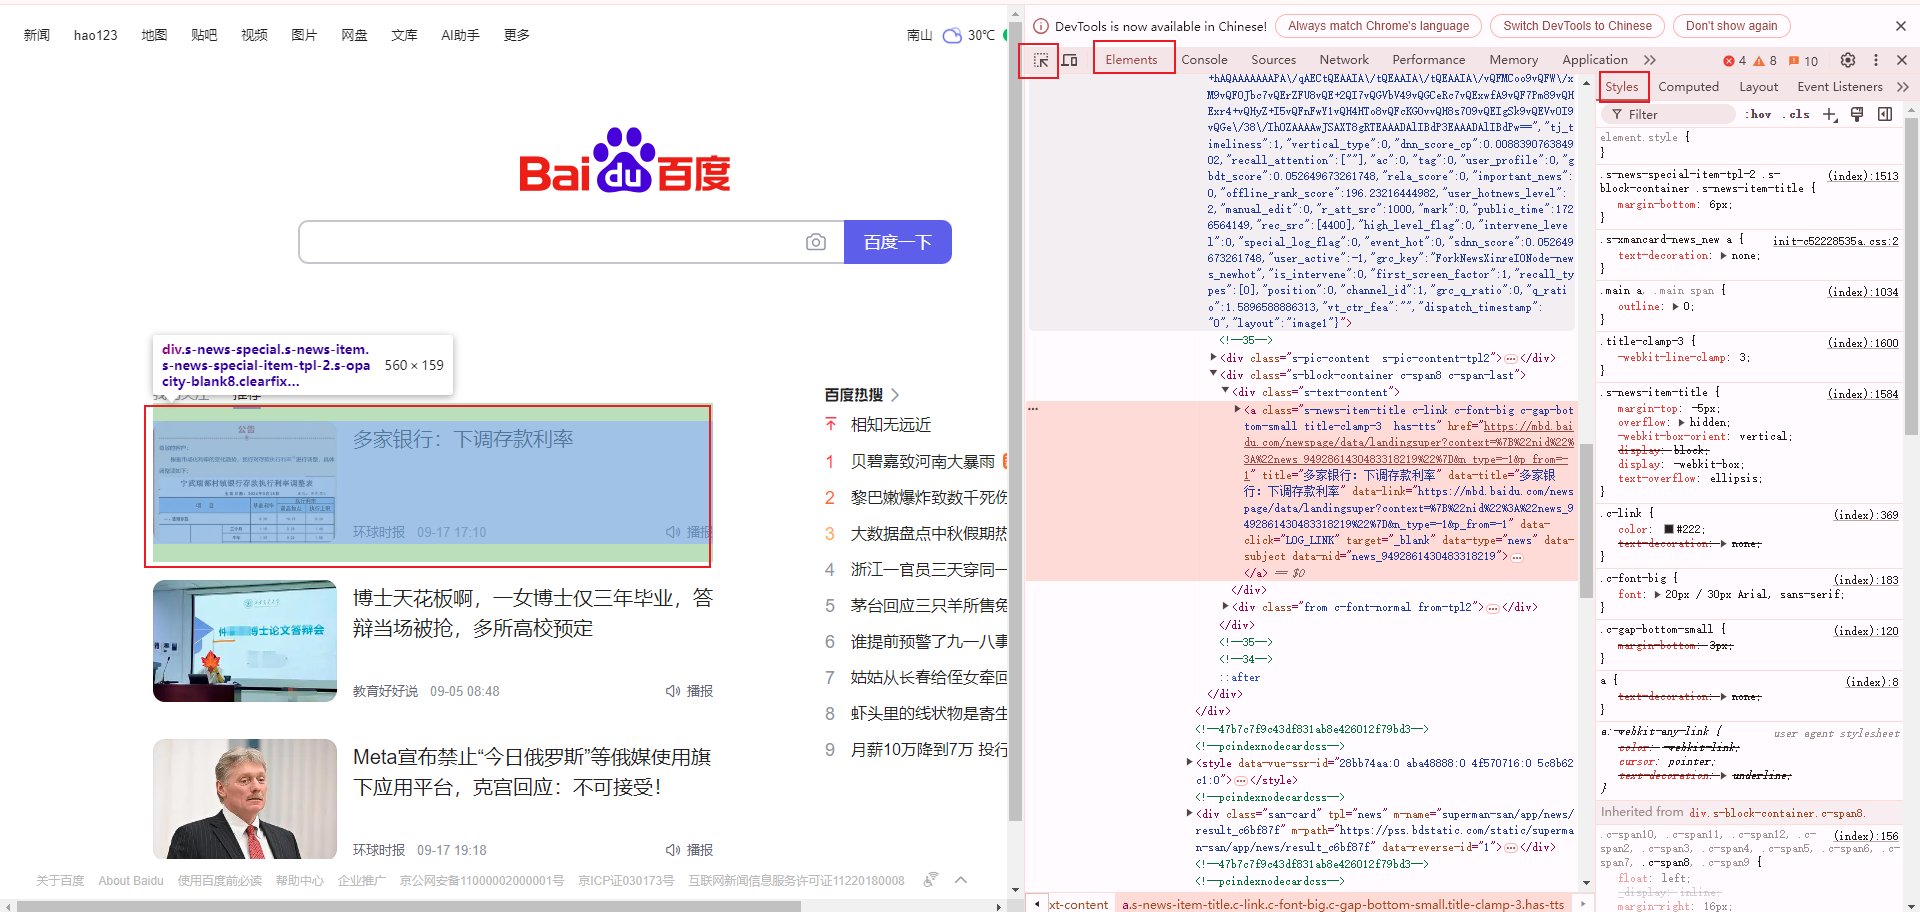1920x912 pixels.
Task: Open the Event Listeners tab
Action: pyautogui.click(x=1839, y=87)
